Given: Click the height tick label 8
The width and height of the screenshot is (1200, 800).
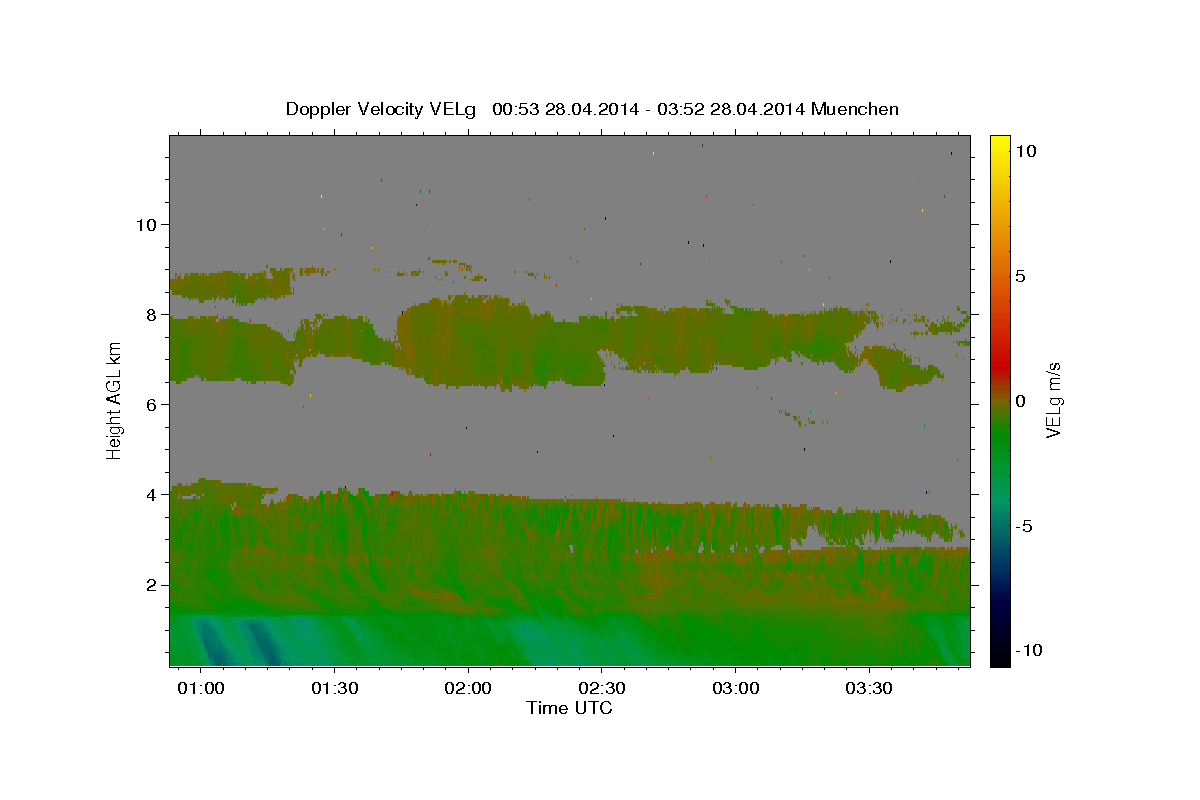Looking at the screenshot, I should (151, 314).
